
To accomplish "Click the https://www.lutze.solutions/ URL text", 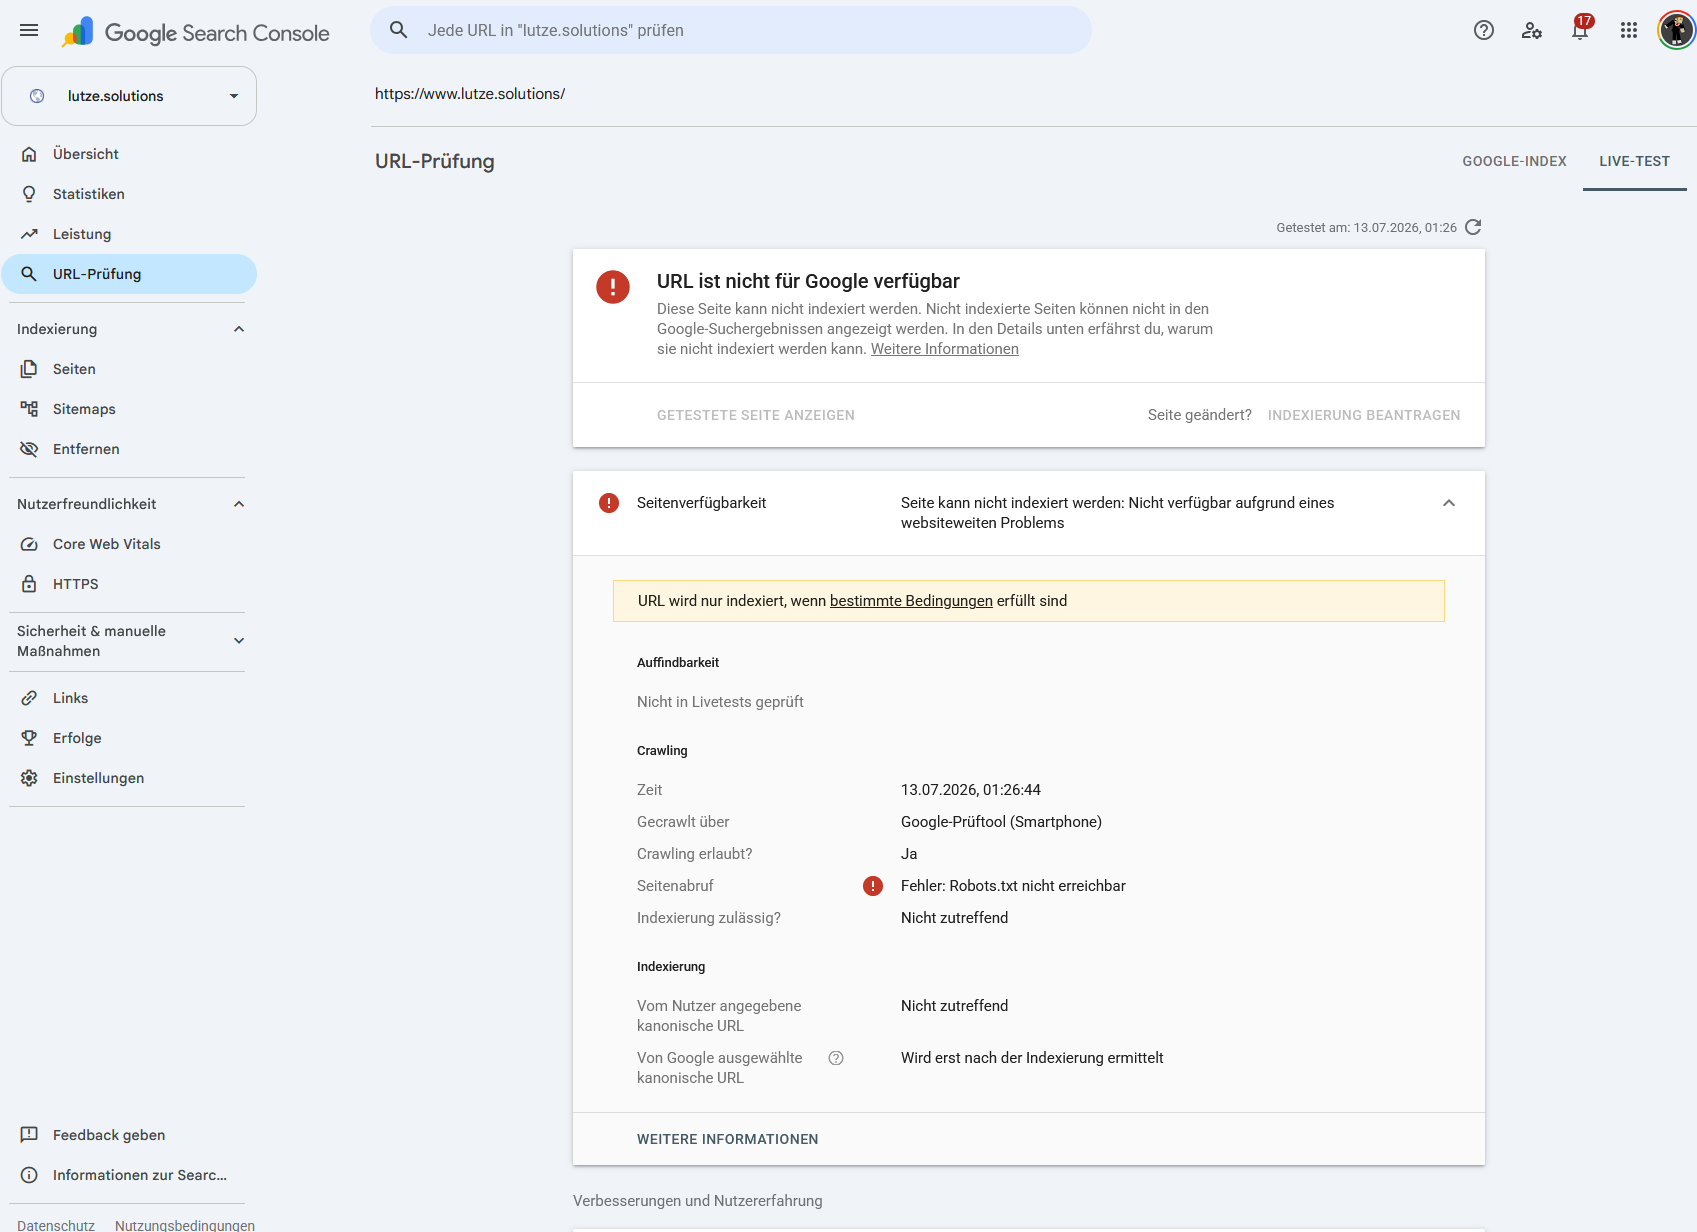I will pyautogui.click(x=470, y=94).
